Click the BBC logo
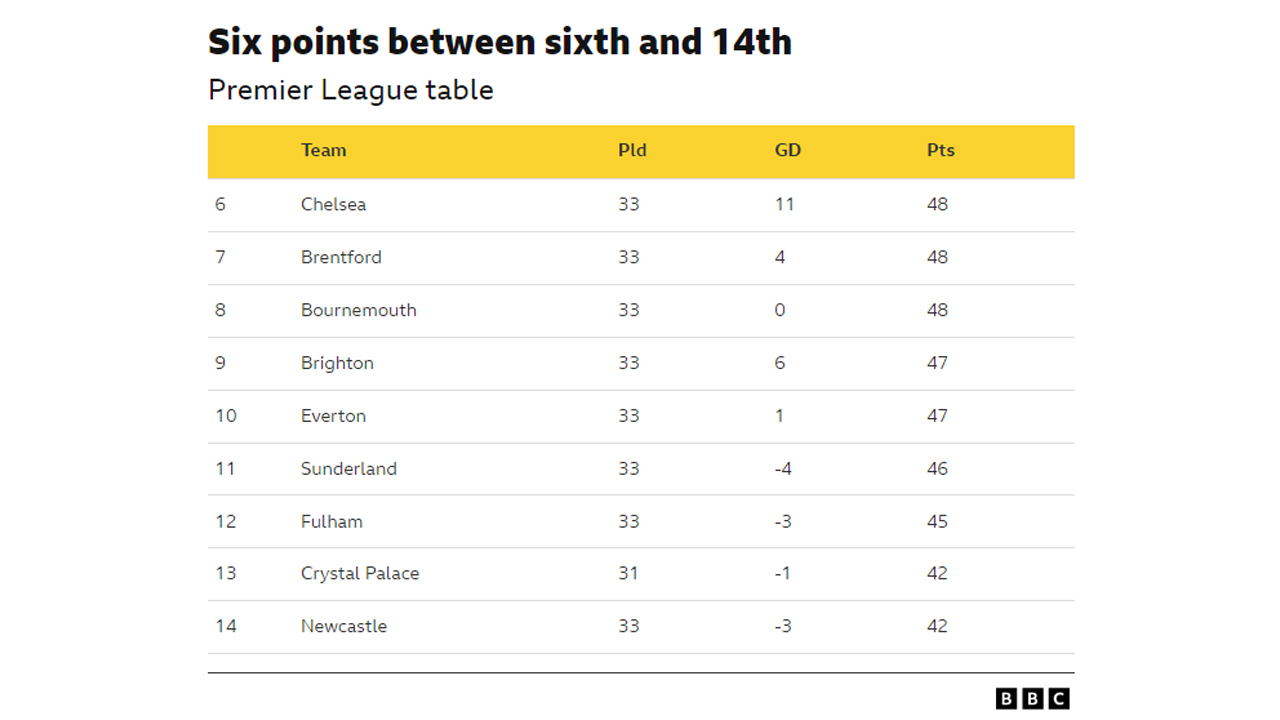 pyautogui.click(x=1033, y=699)
